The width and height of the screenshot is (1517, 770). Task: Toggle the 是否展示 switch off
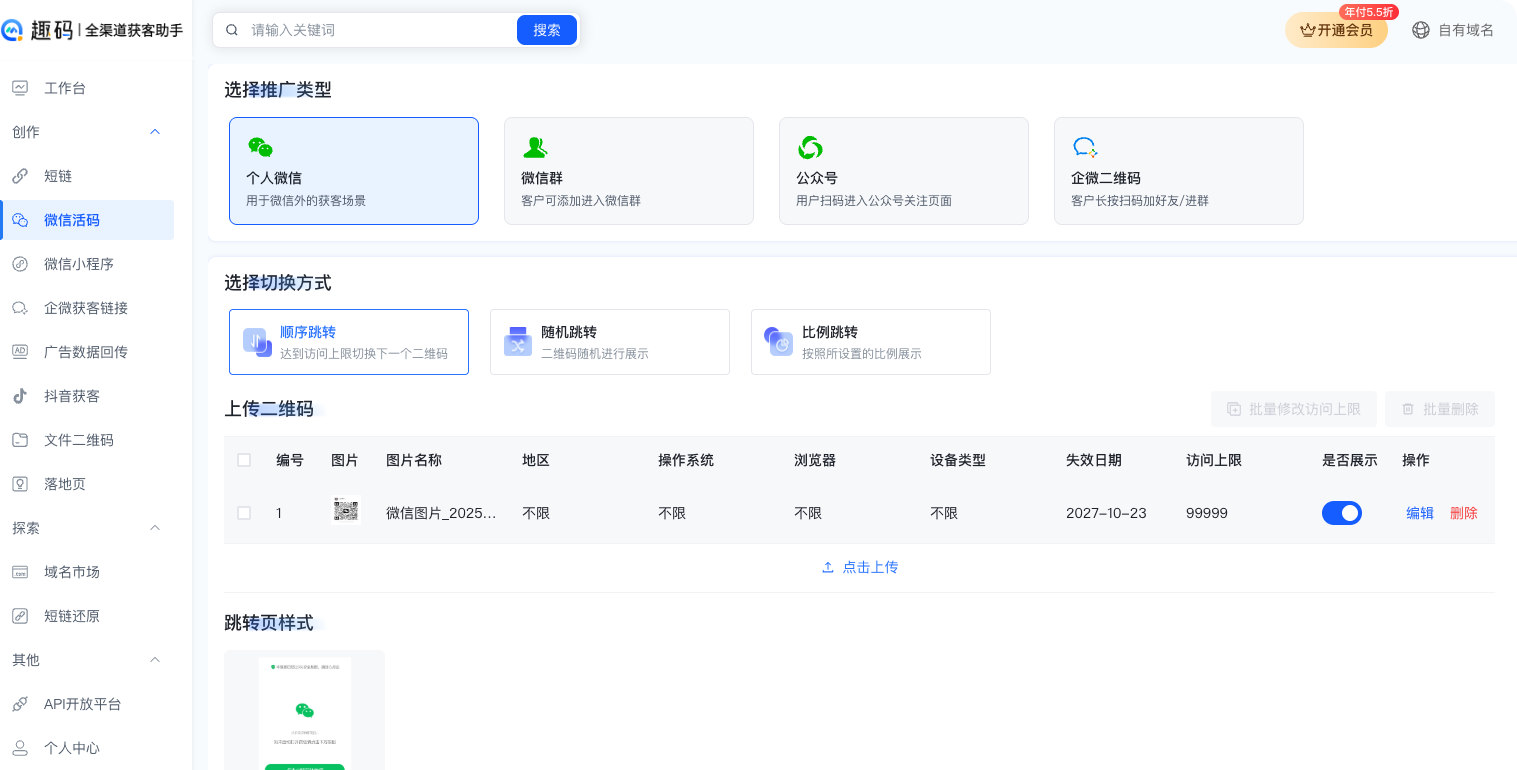click(x=1341, y=513)
